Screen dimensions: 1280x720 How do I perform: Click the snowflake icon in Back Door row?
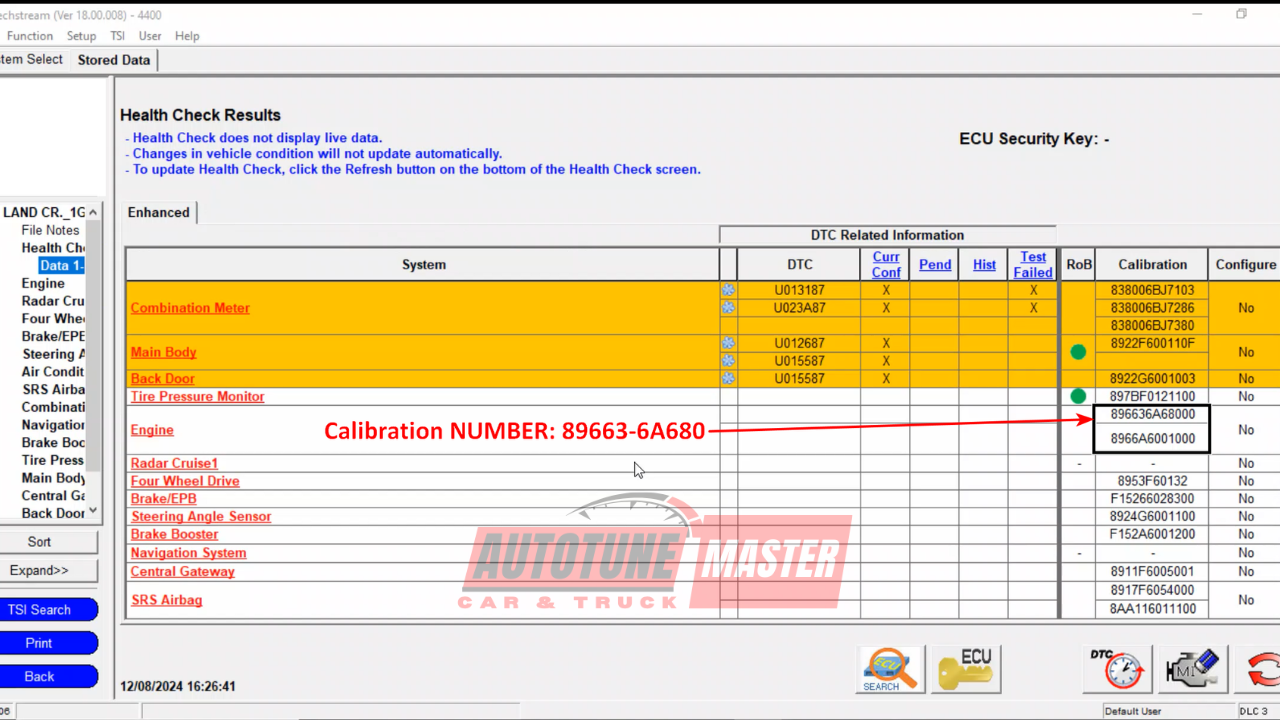pos(728,379)
